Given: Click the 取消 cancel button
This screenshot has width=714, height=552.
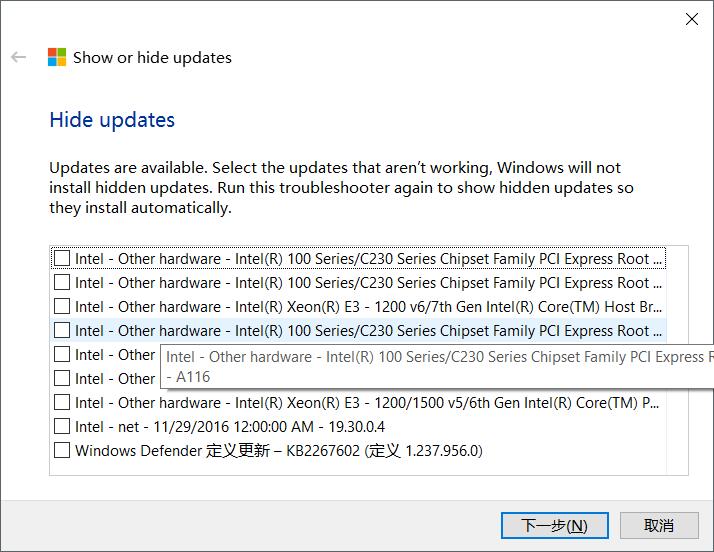Looking at the screenshot, I should click(x=658, y=525).
